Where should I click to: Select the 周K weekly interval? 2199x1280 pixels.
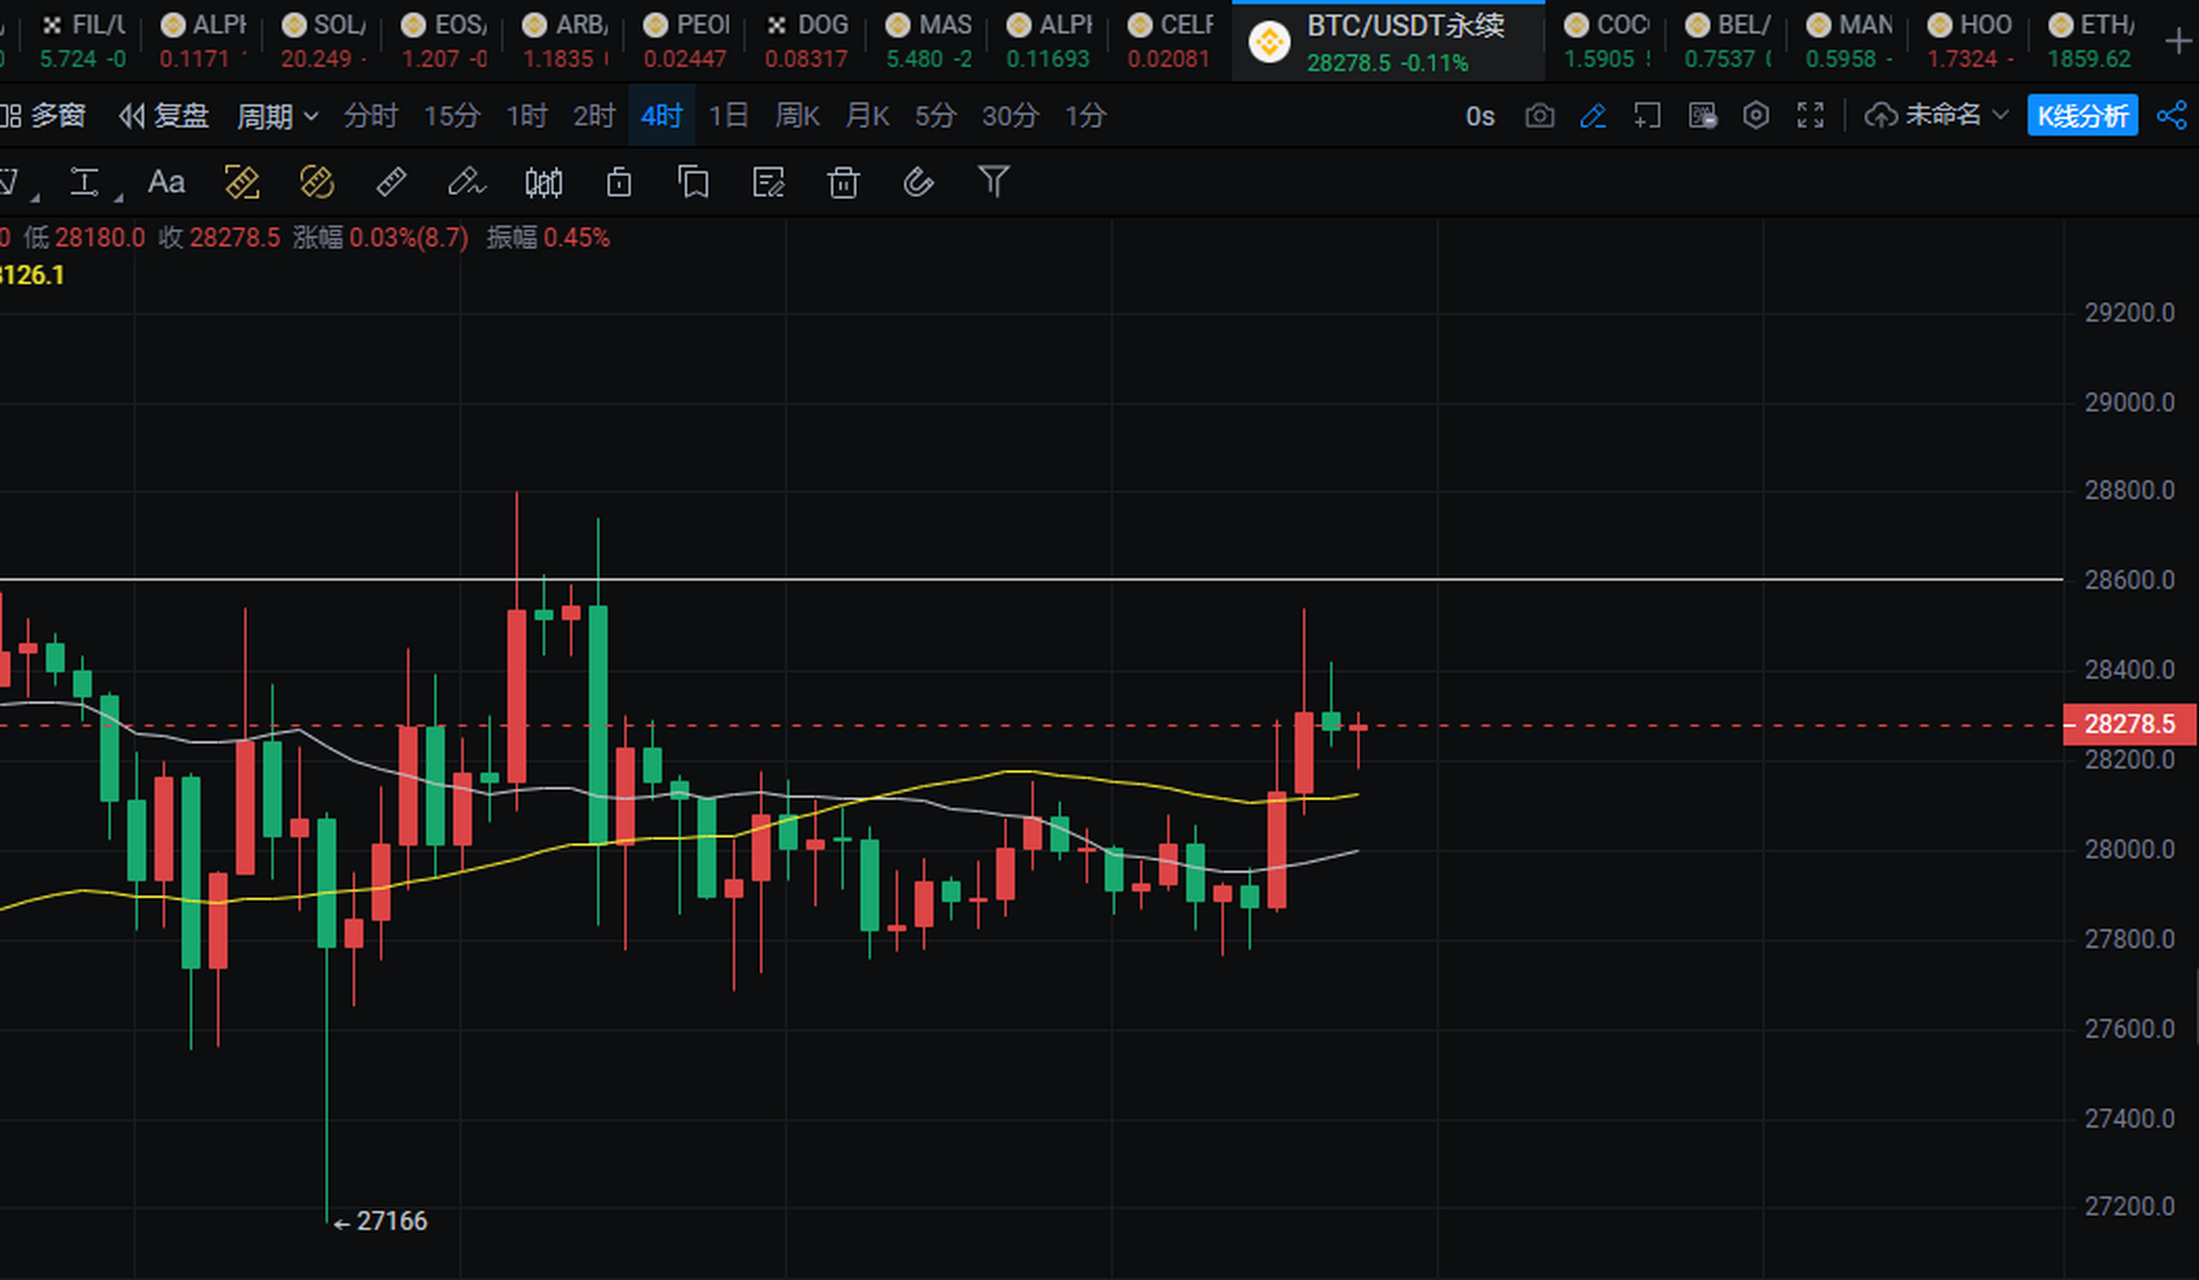(x=797, y=116)
